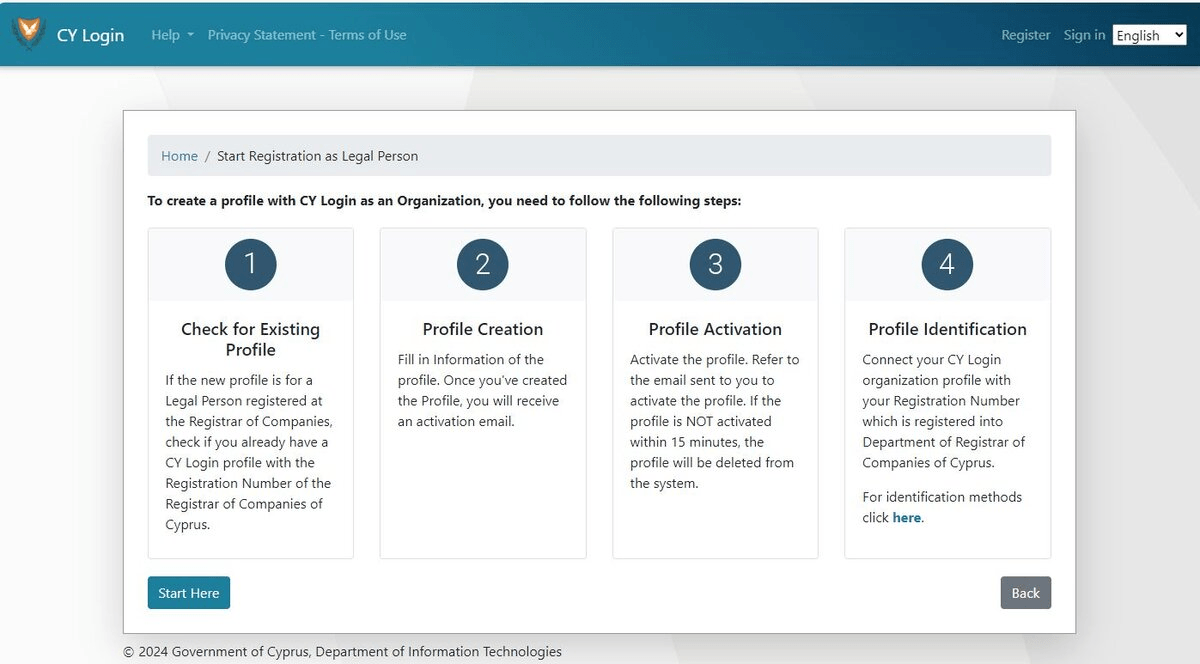Click the step 3 circle icon
The height and width of the screenshot is (664, 1200).
715,264
